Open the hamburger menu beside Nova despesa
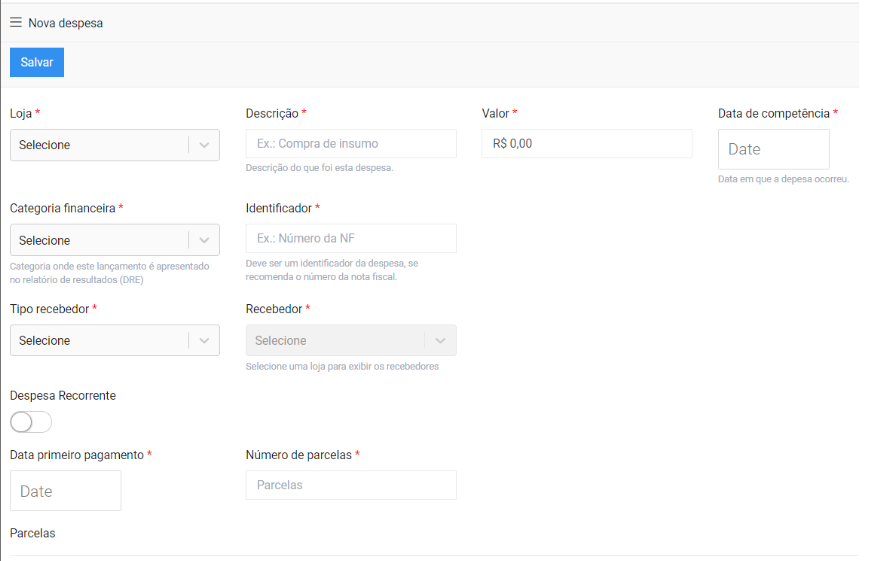870x561 pixels. coord(16,22)
